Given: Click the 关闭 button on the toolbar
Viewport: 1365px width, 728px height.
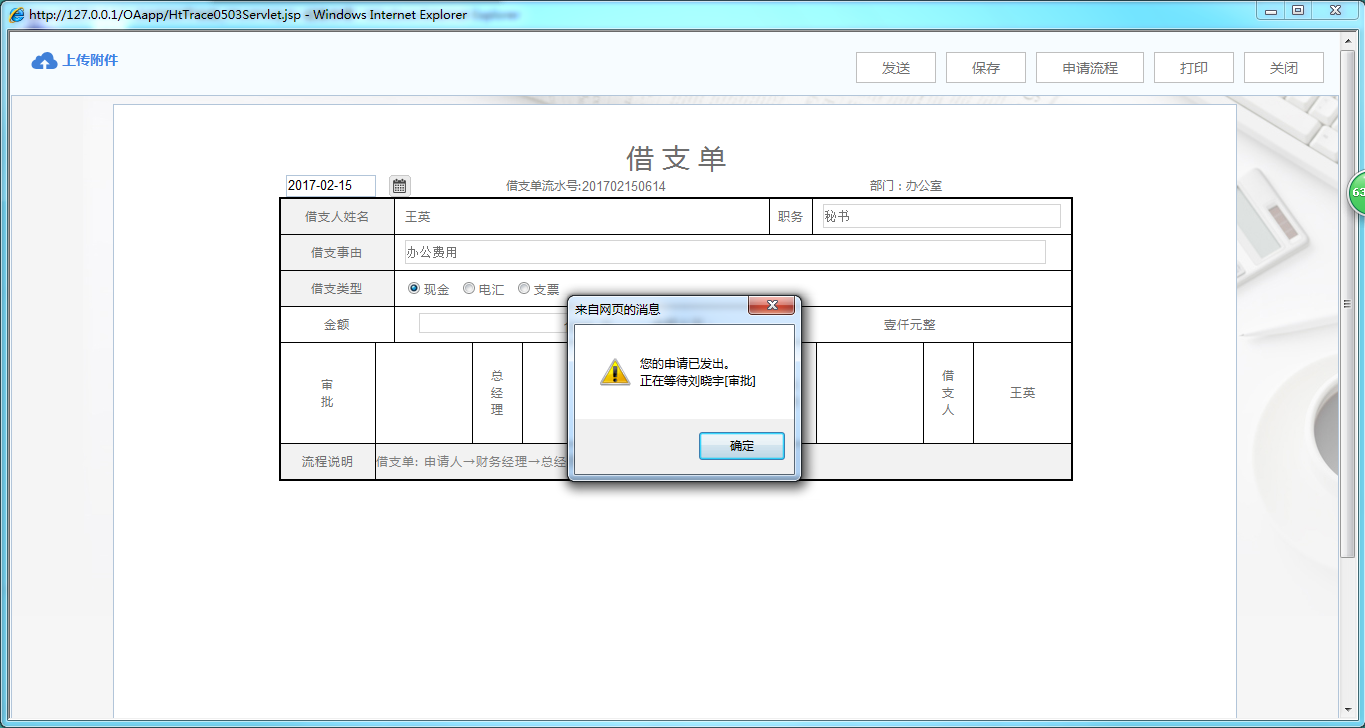Looking at the screenshot, I should pos(1283,67).
